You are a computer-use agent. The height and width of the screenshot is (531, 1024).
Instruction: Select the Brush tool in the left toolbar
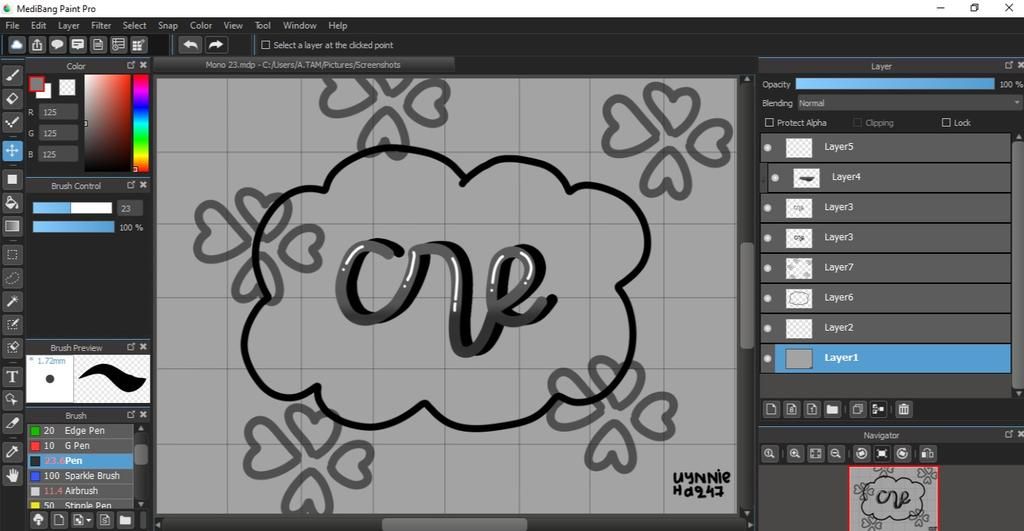click(x=12, y=75)
